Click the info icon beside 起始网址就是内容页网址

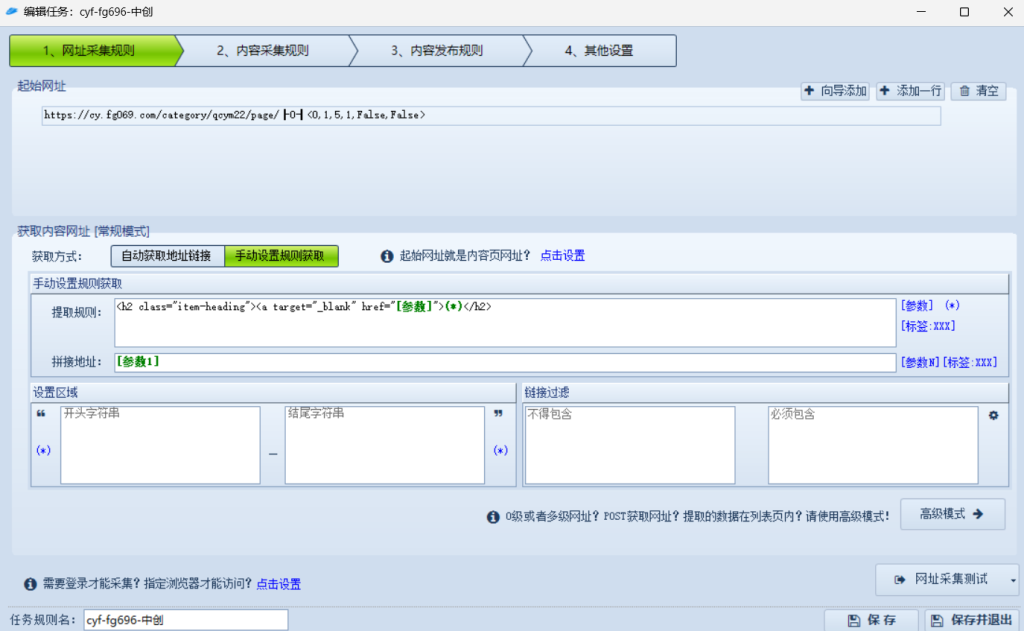click(x=387, y=256)
